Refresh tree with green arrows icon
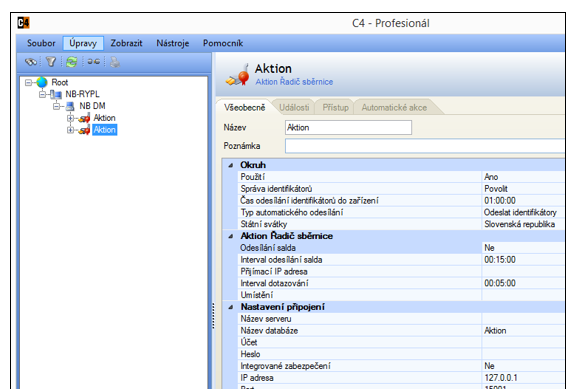This screenshot has height=389, width=572. (72, 62)
